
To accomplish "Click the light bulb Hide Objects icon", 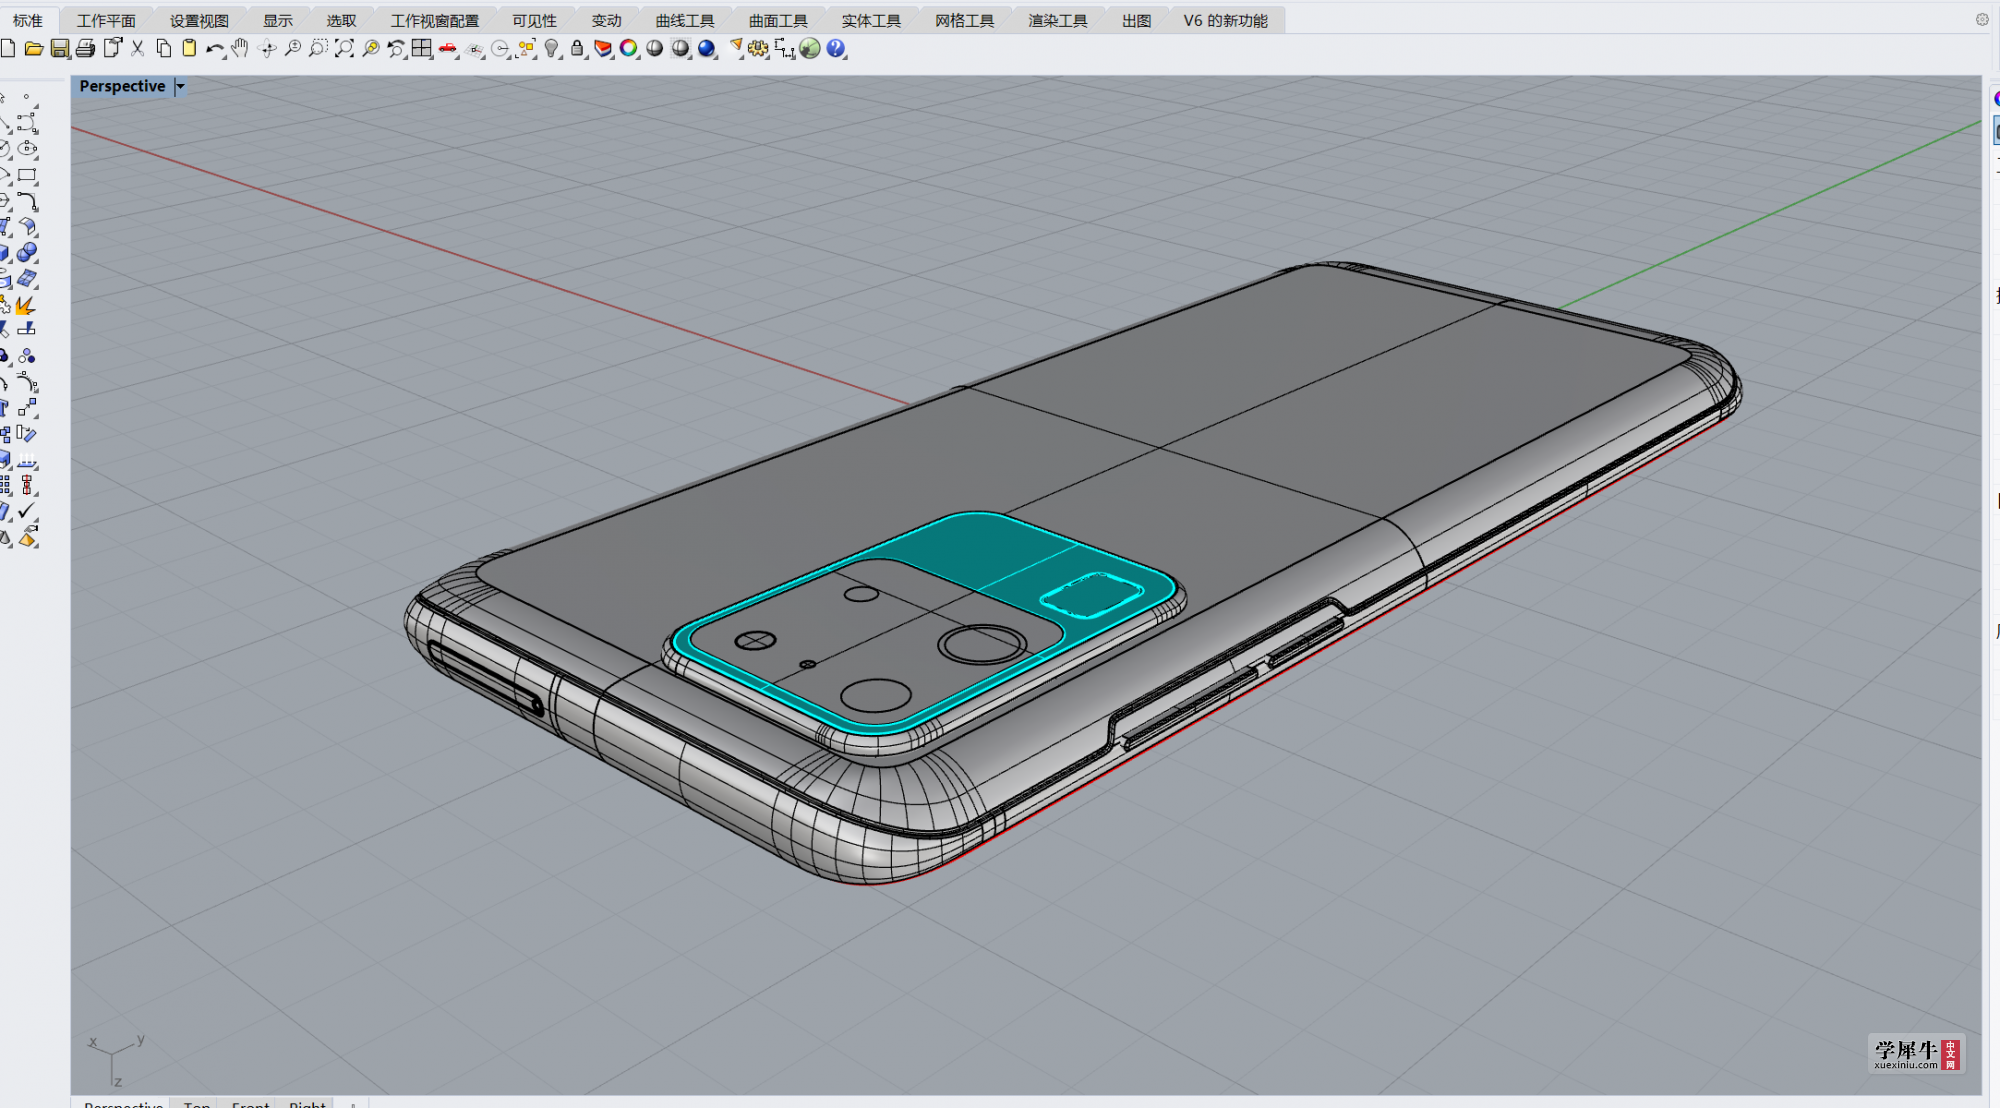I will pos(552,48).
